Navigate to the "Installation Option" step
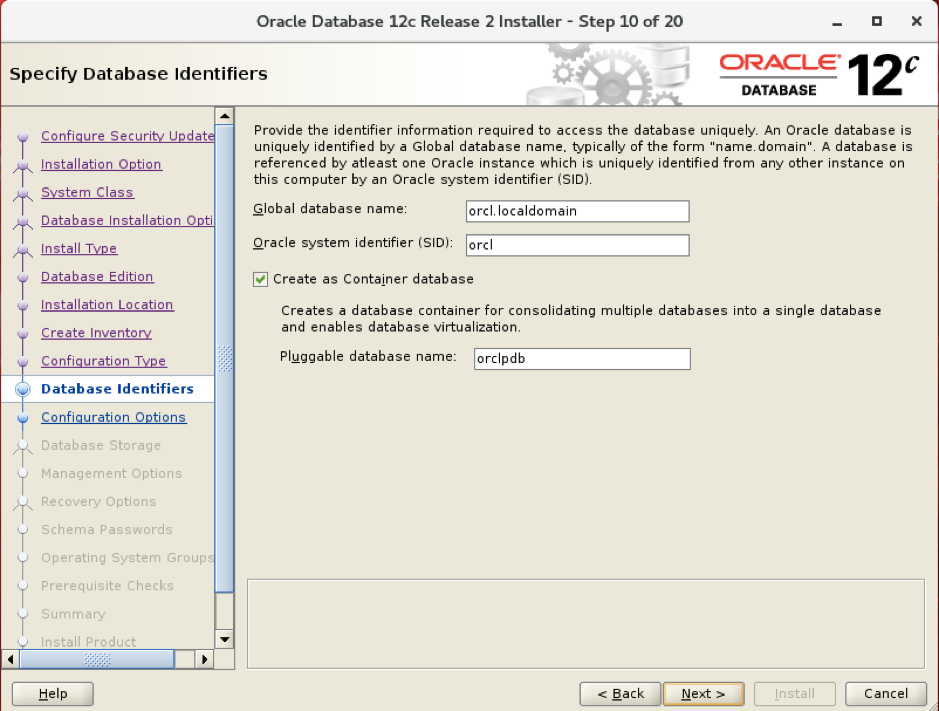 pyautogui.click(x=101, y=164)
